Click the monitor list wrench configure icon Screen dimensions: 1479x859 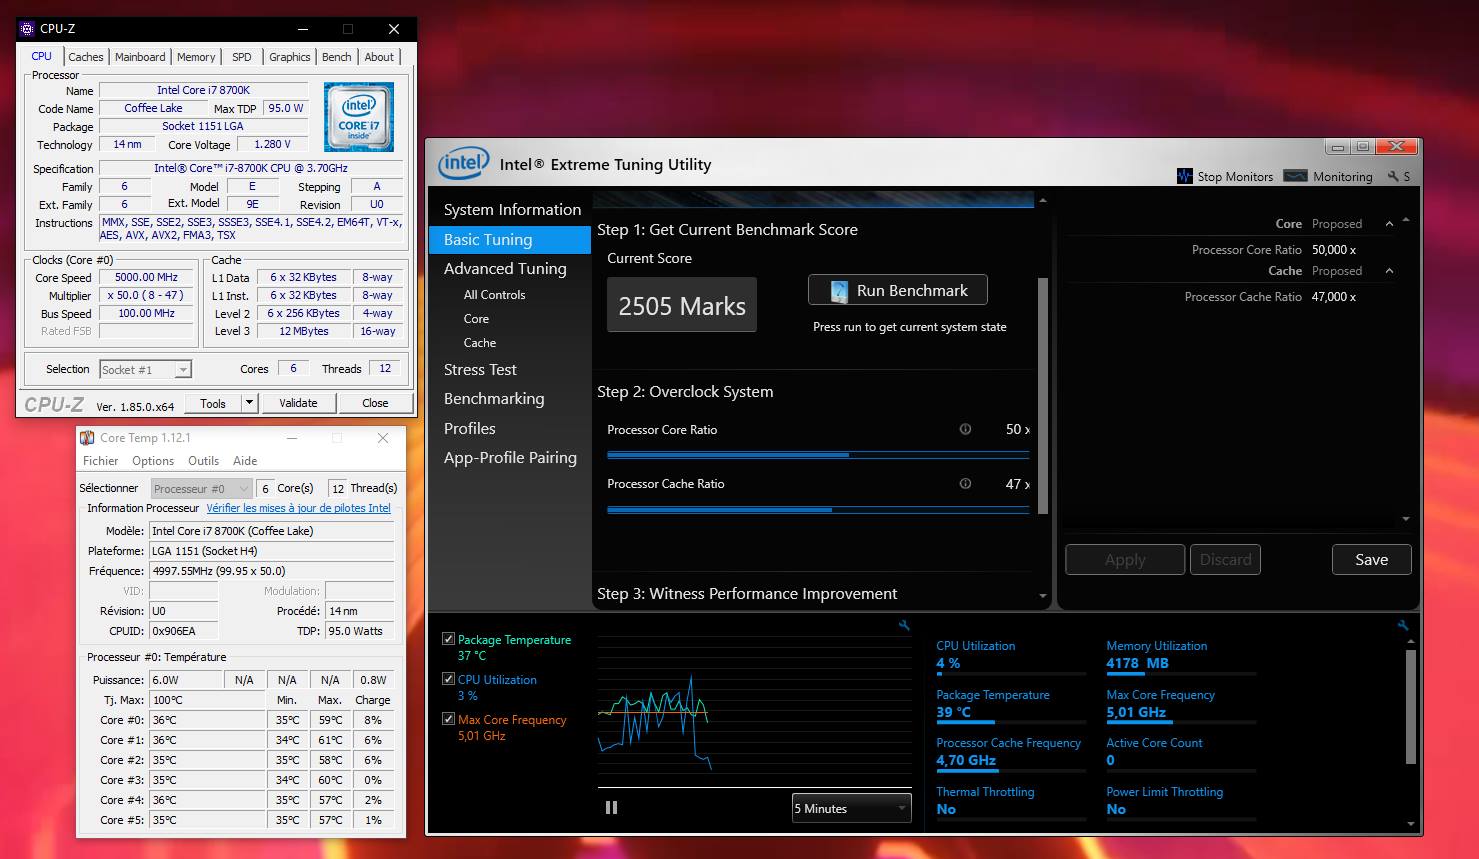pyautogui.click(x=1402, y=626)
